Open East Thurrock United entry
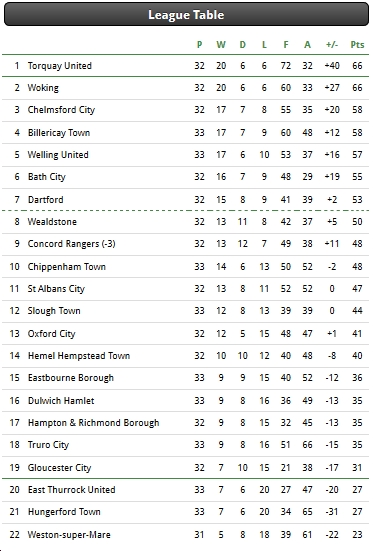This screenshot has width=373, height=551. tap(72, 490)
